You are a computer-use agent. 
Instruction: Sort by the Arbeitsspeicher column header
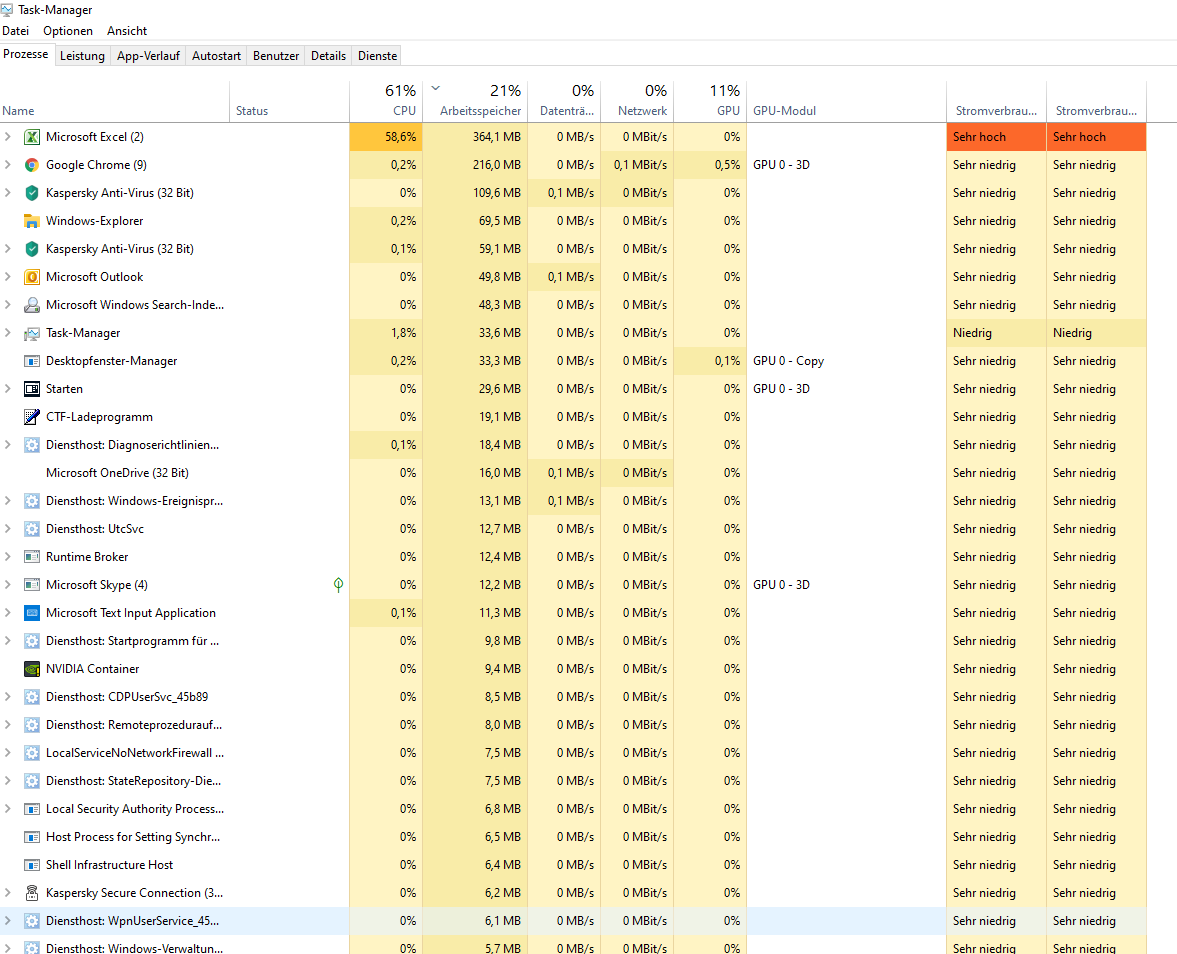475,101
